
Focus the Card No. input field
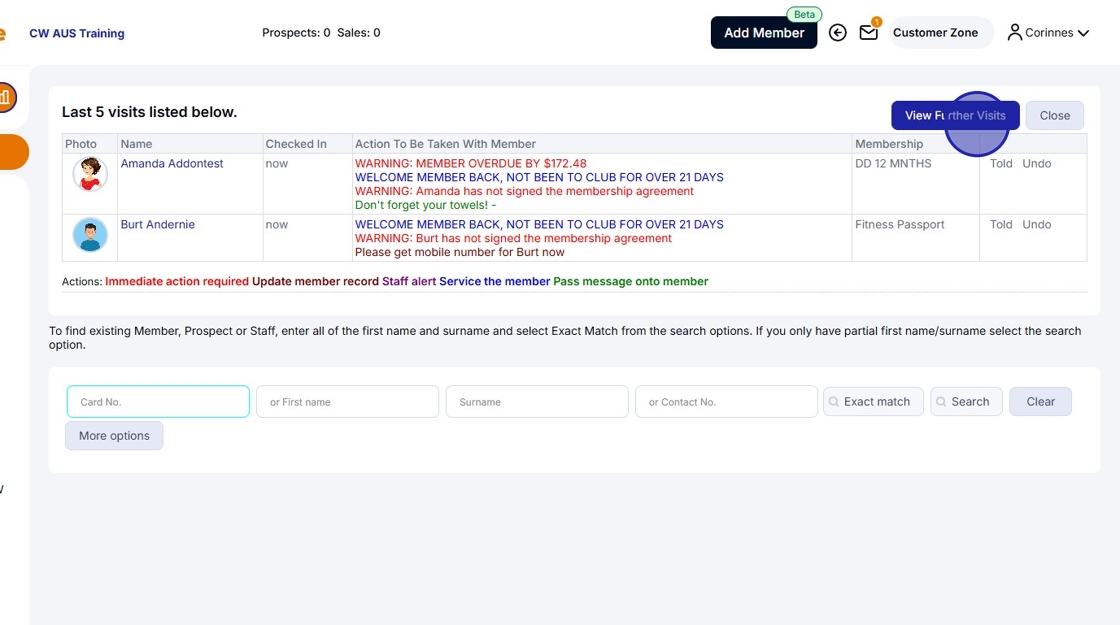click(158, 401)
